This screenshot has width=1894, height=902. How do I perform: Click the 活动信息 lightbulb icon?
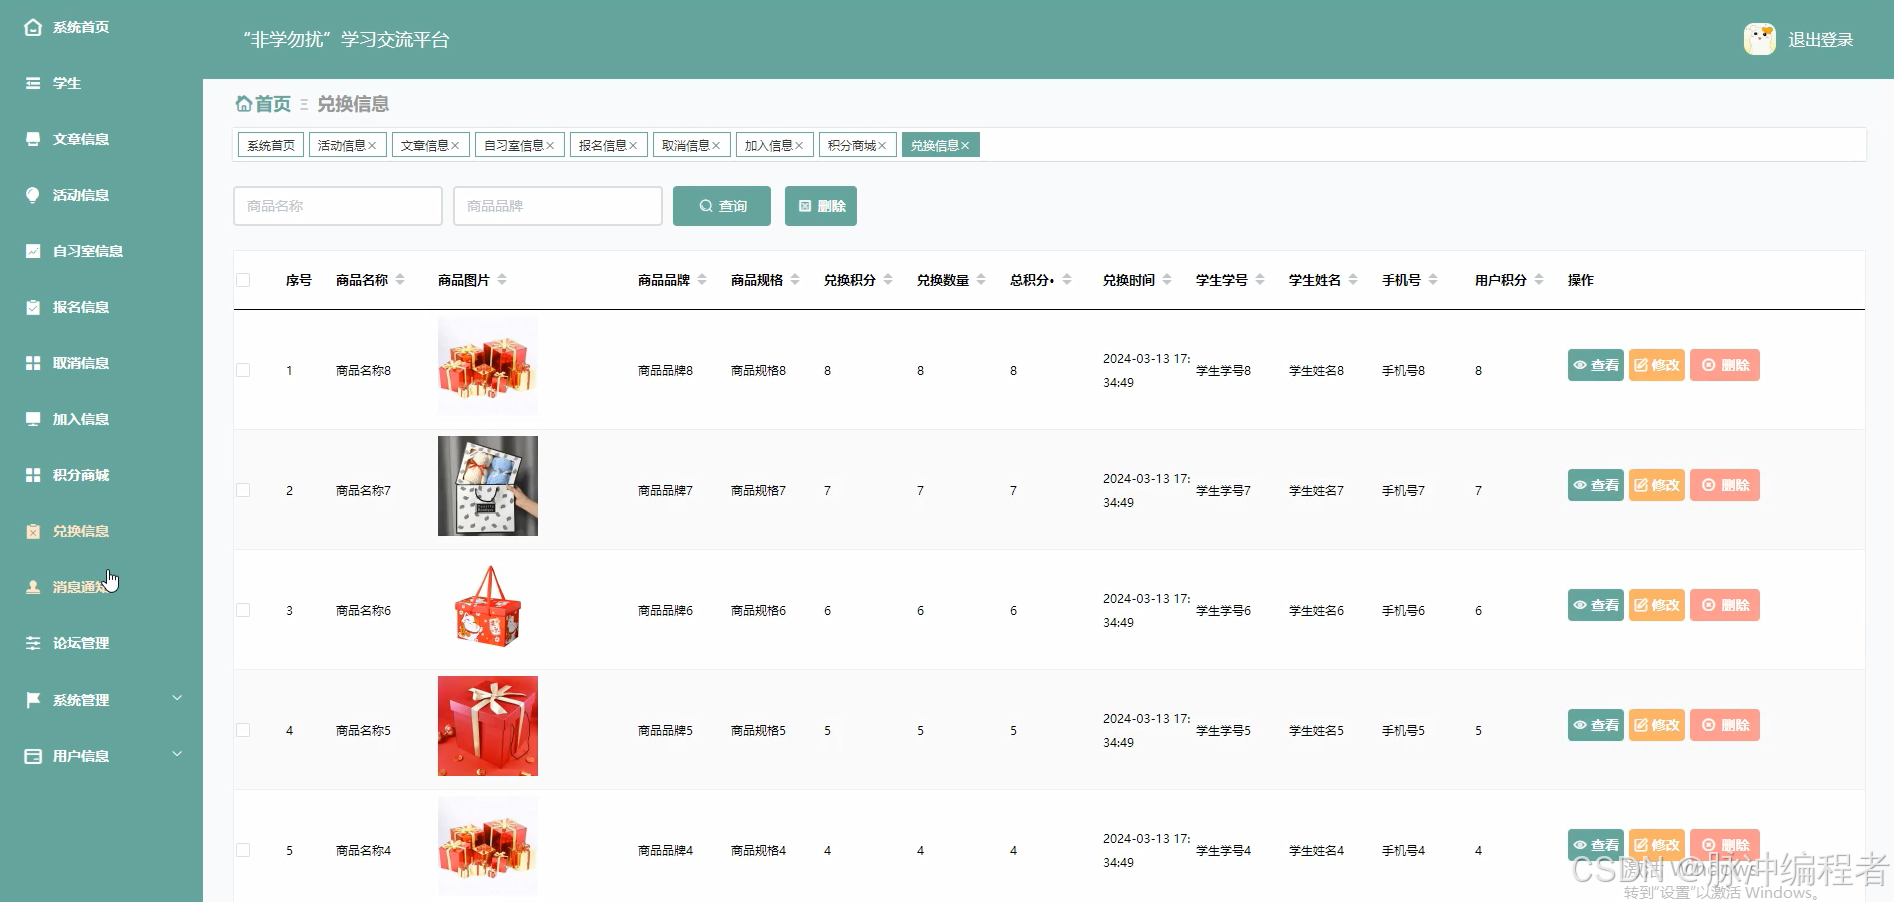tap(33, 195)
